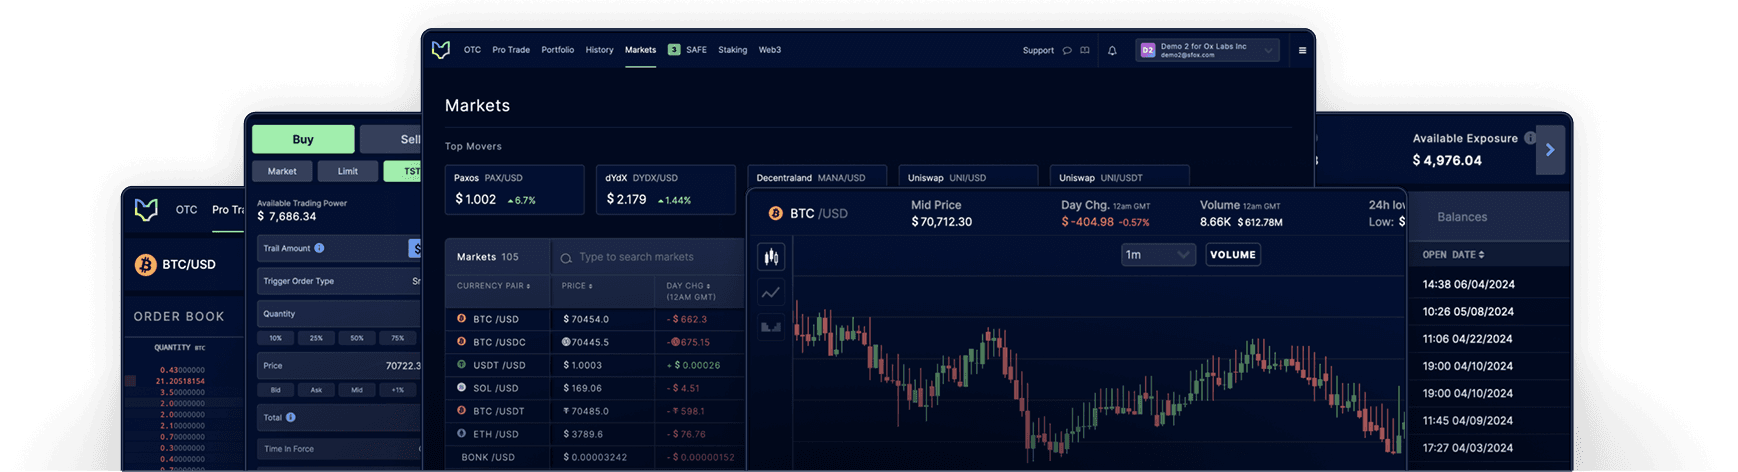Switch to the Portfolio tab
Image resolution: width=1738 pixels, height=472 pixels.
[558, 50]
